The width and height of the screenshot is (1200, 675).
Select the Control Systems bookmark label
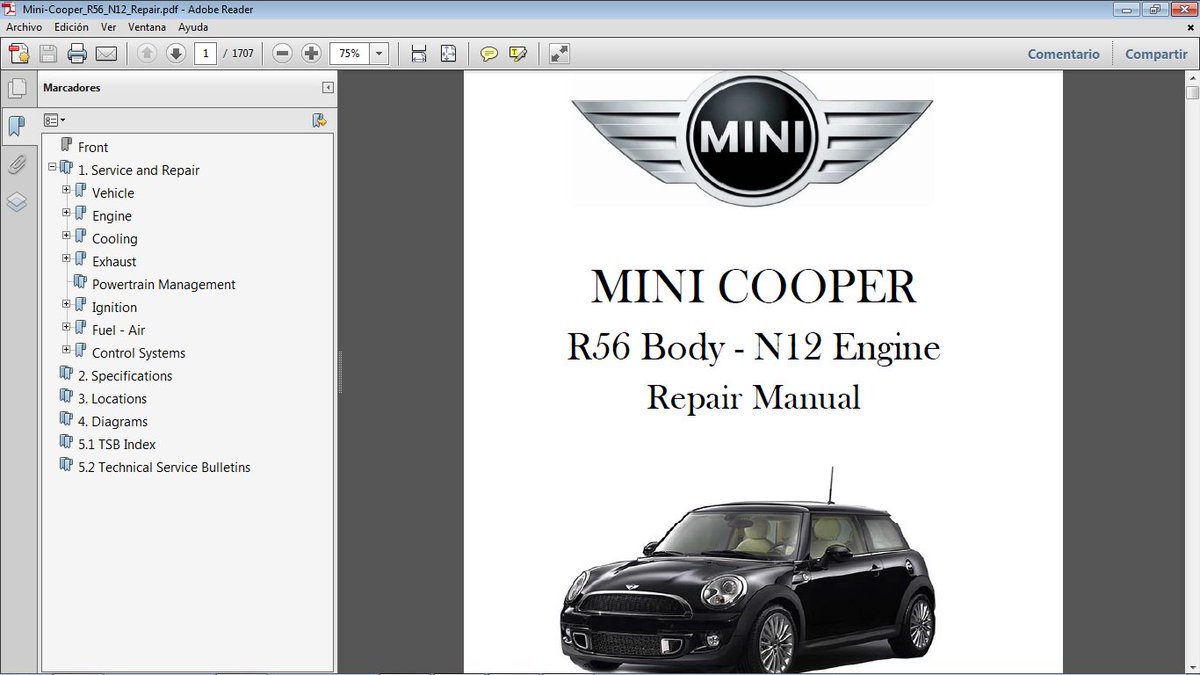139,353
